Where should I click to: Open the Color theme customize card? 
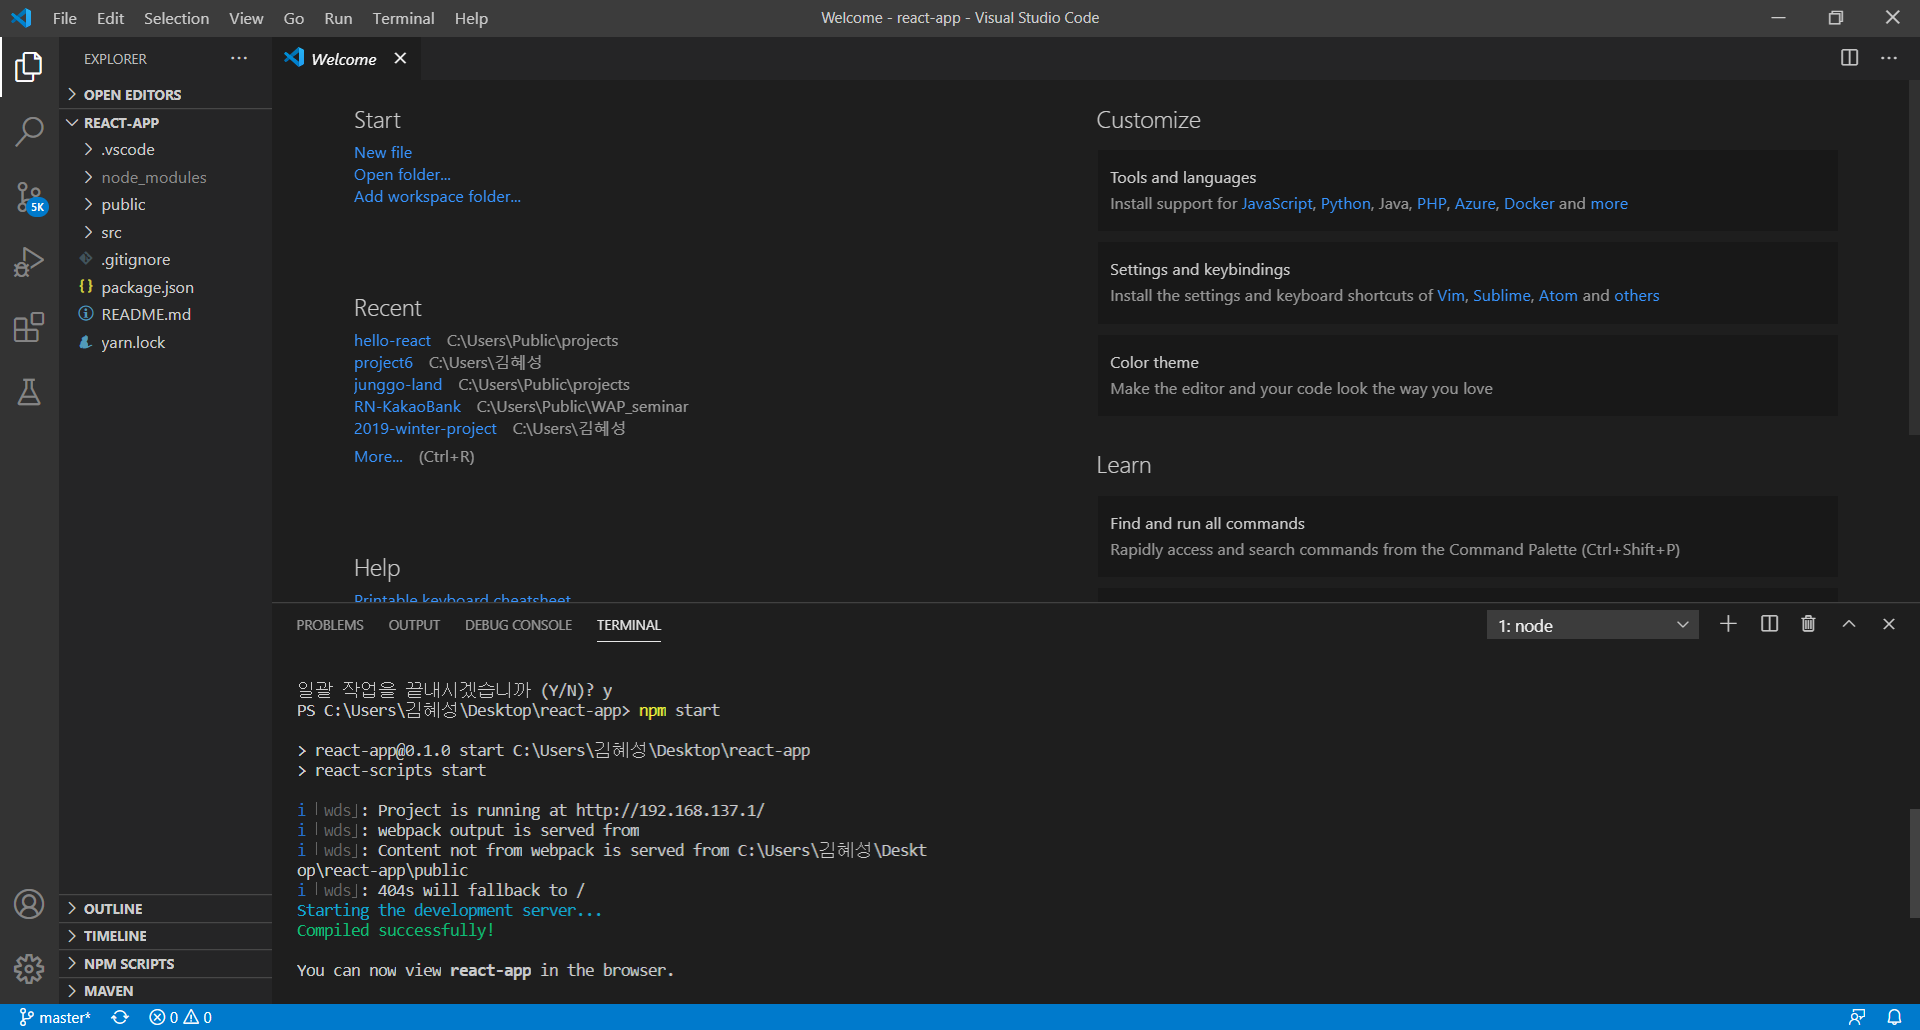pyautogui.click(x=1467, y=375)
